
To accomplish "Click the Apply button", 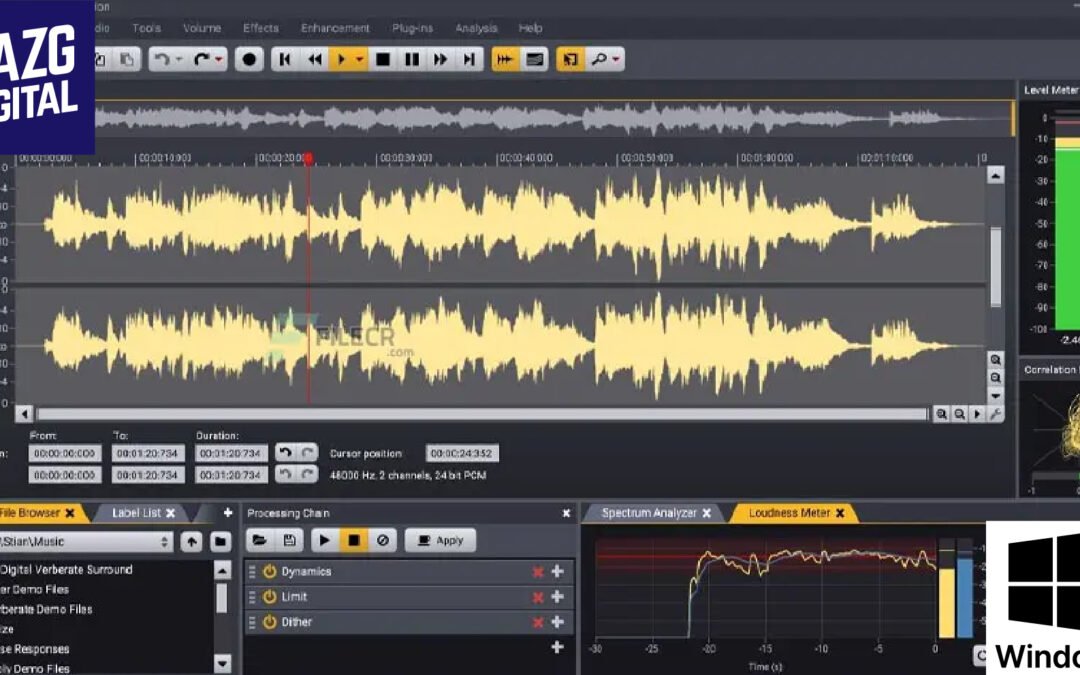I will (440, 541).
